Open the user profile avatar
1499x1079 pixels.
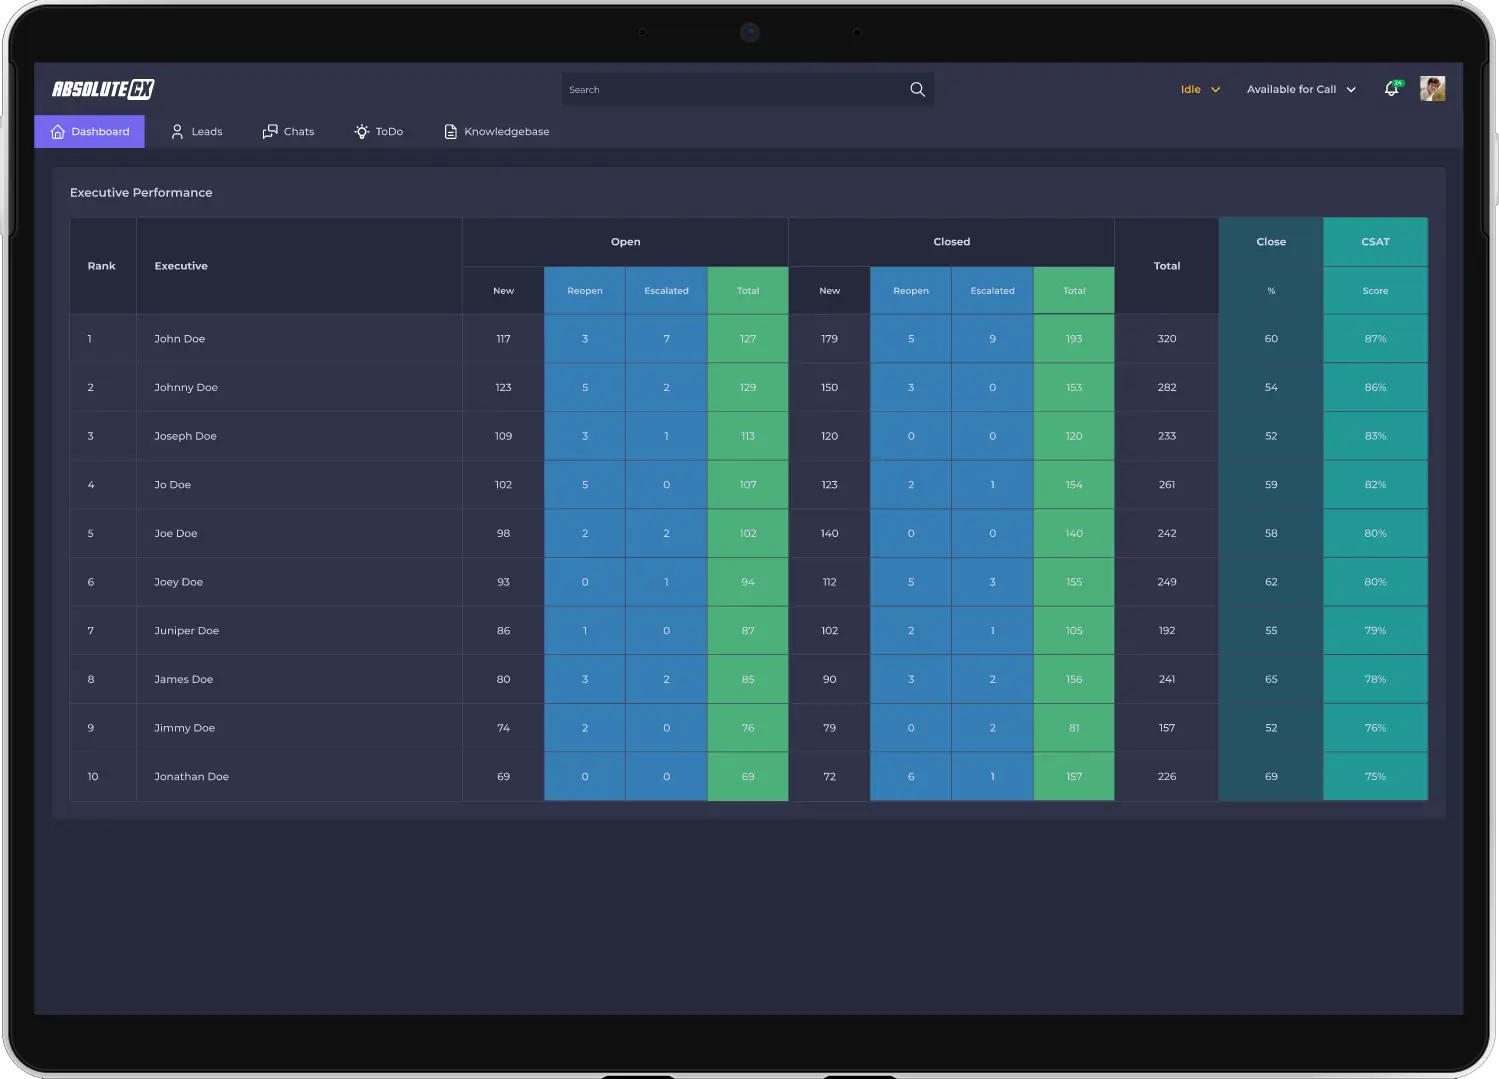point(1432,89)
